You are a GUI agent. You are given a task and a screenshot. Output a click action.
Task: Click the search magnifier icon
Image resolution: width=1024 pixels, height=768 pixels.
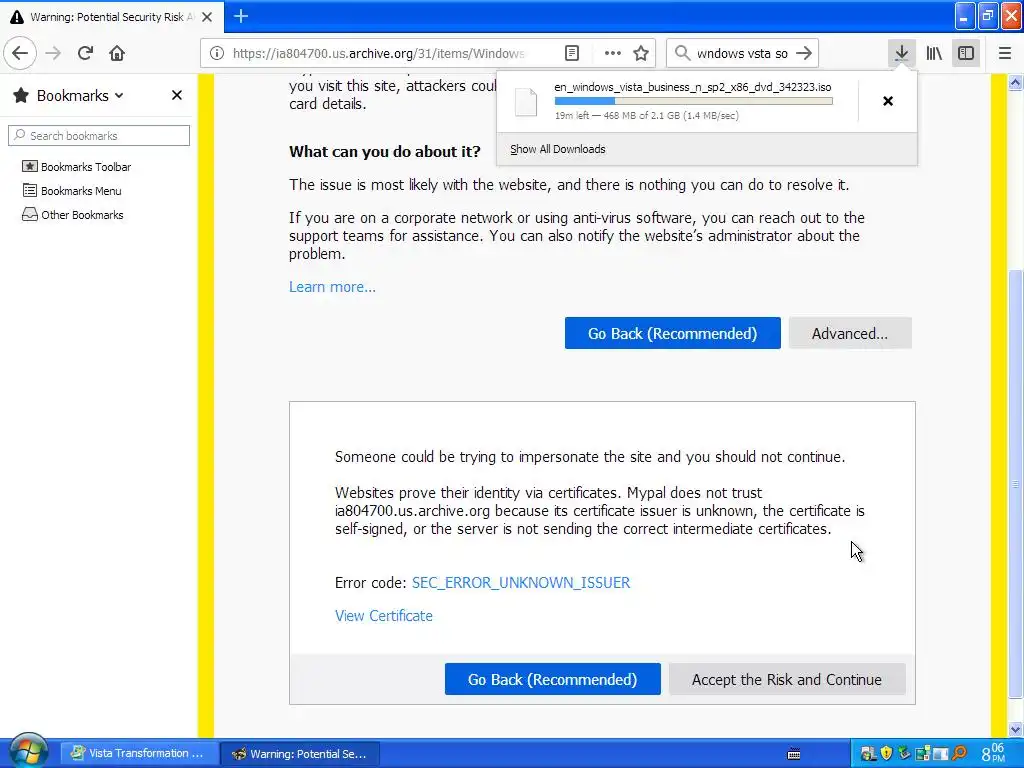pos(682,53)
